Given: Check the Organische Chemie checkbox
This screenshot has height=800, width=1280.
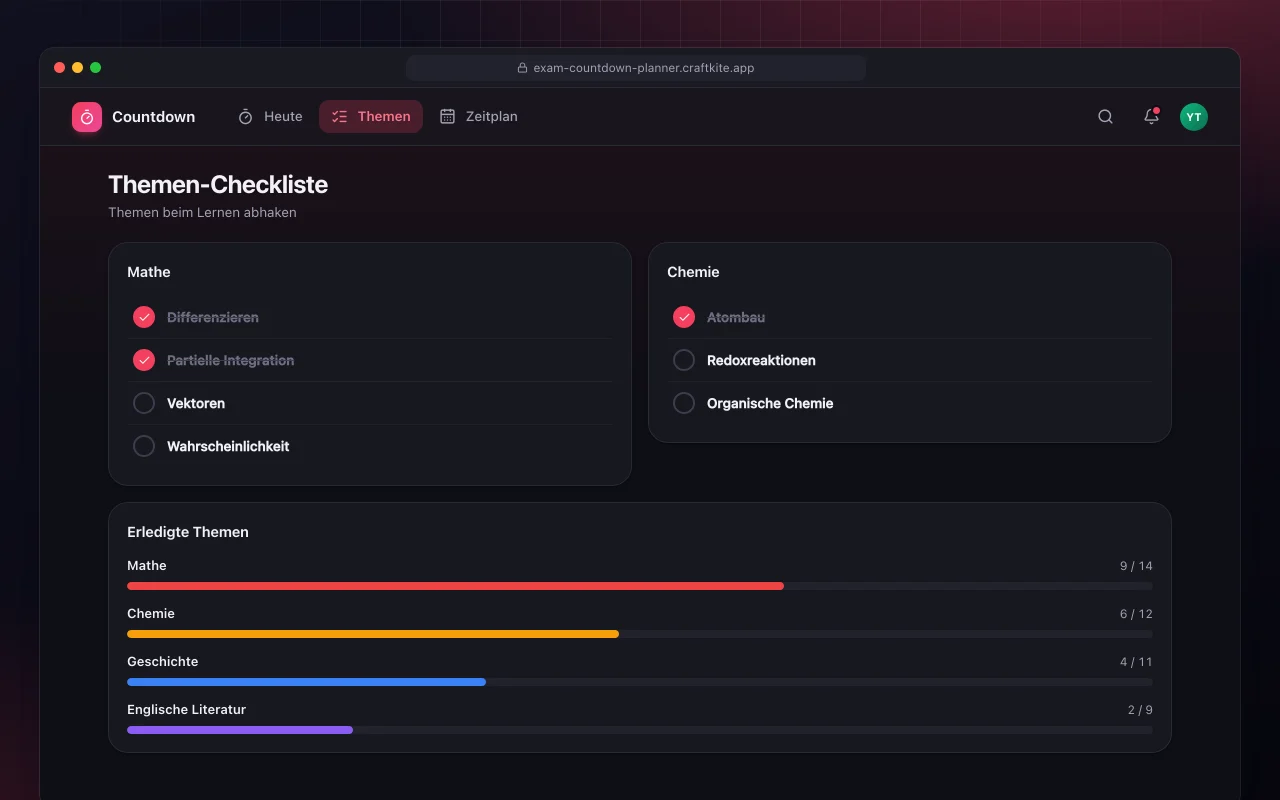Looking at the screenshot, I should tap(684, 403).
